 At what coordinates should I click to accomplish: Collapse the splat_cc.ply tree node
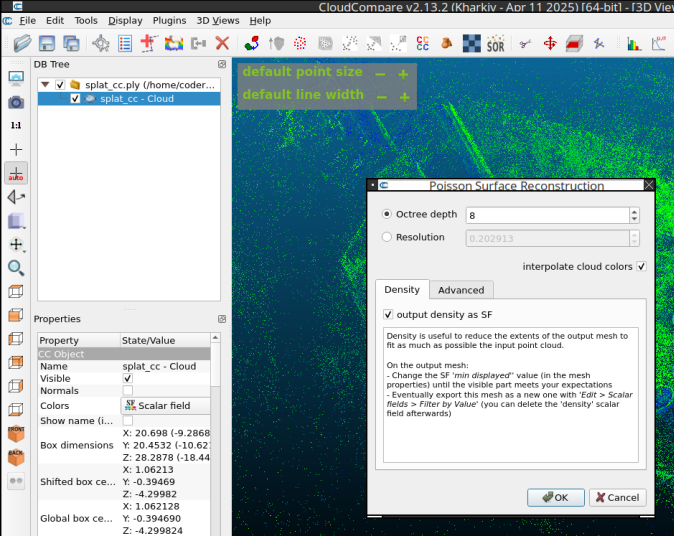tap(45, 85)
